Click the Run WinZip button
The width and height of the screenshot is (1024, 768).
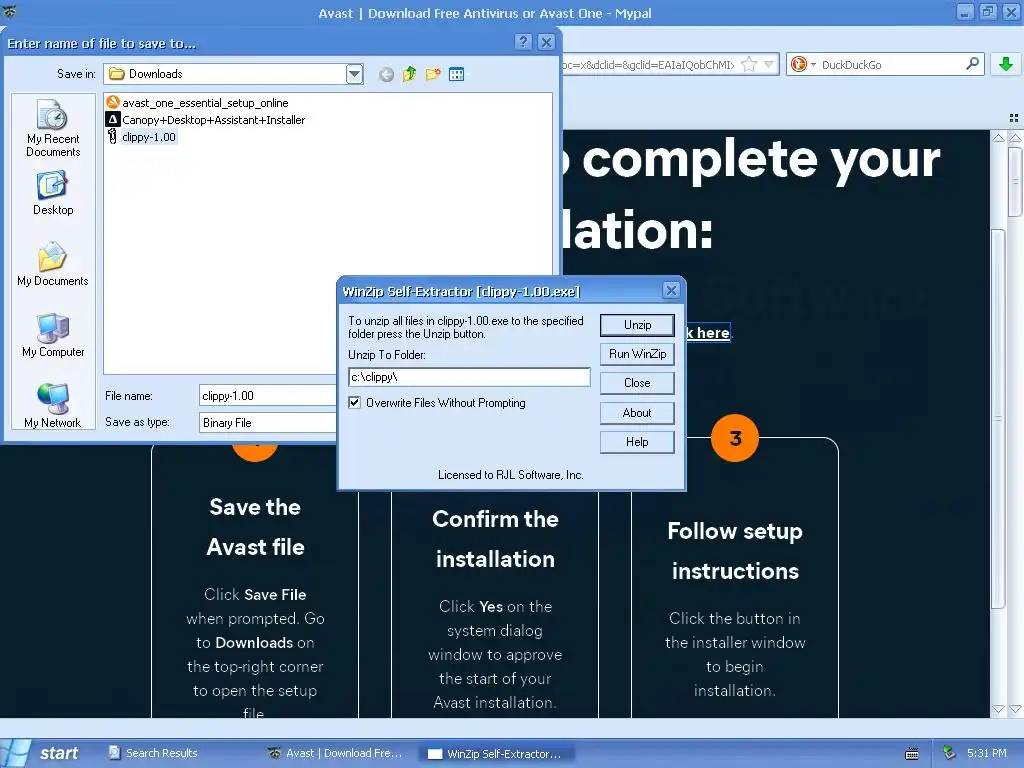[637, 354]
